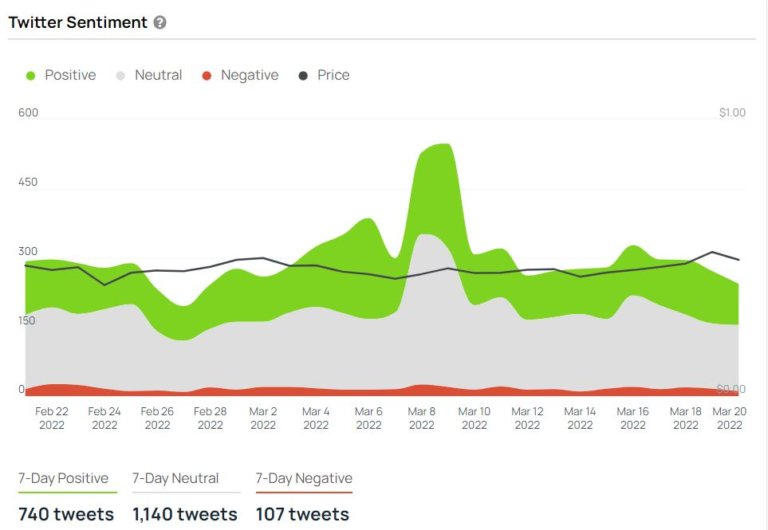
Task: Click the 740 tweets value
Action: tap(66, 514)
